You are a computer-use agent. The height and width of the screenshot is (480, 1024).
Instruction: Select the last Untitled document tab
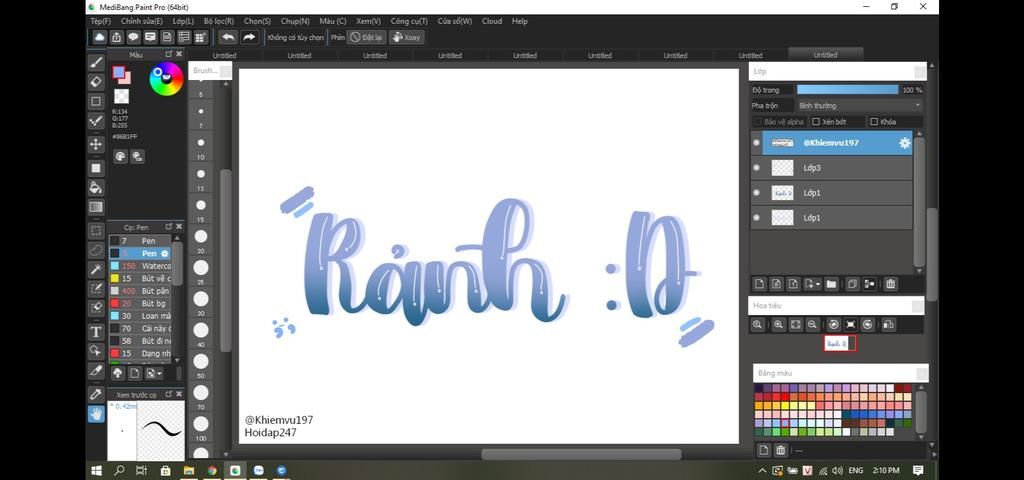click(x=825, y=55)
